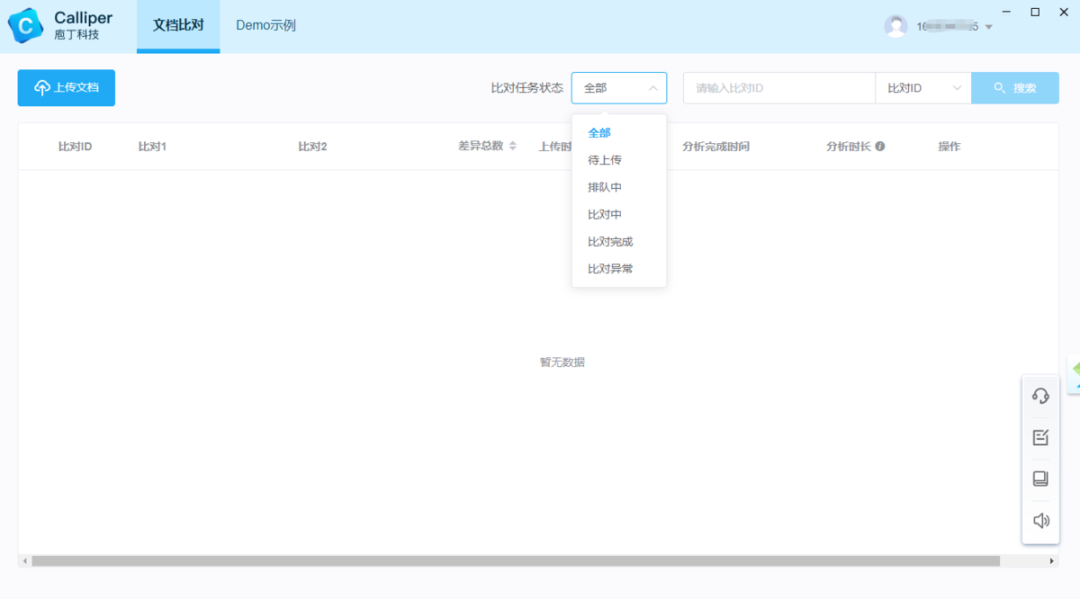Screen dimensions: 1080x599
Task: Select 比对异常 status option
Action: 619,269
